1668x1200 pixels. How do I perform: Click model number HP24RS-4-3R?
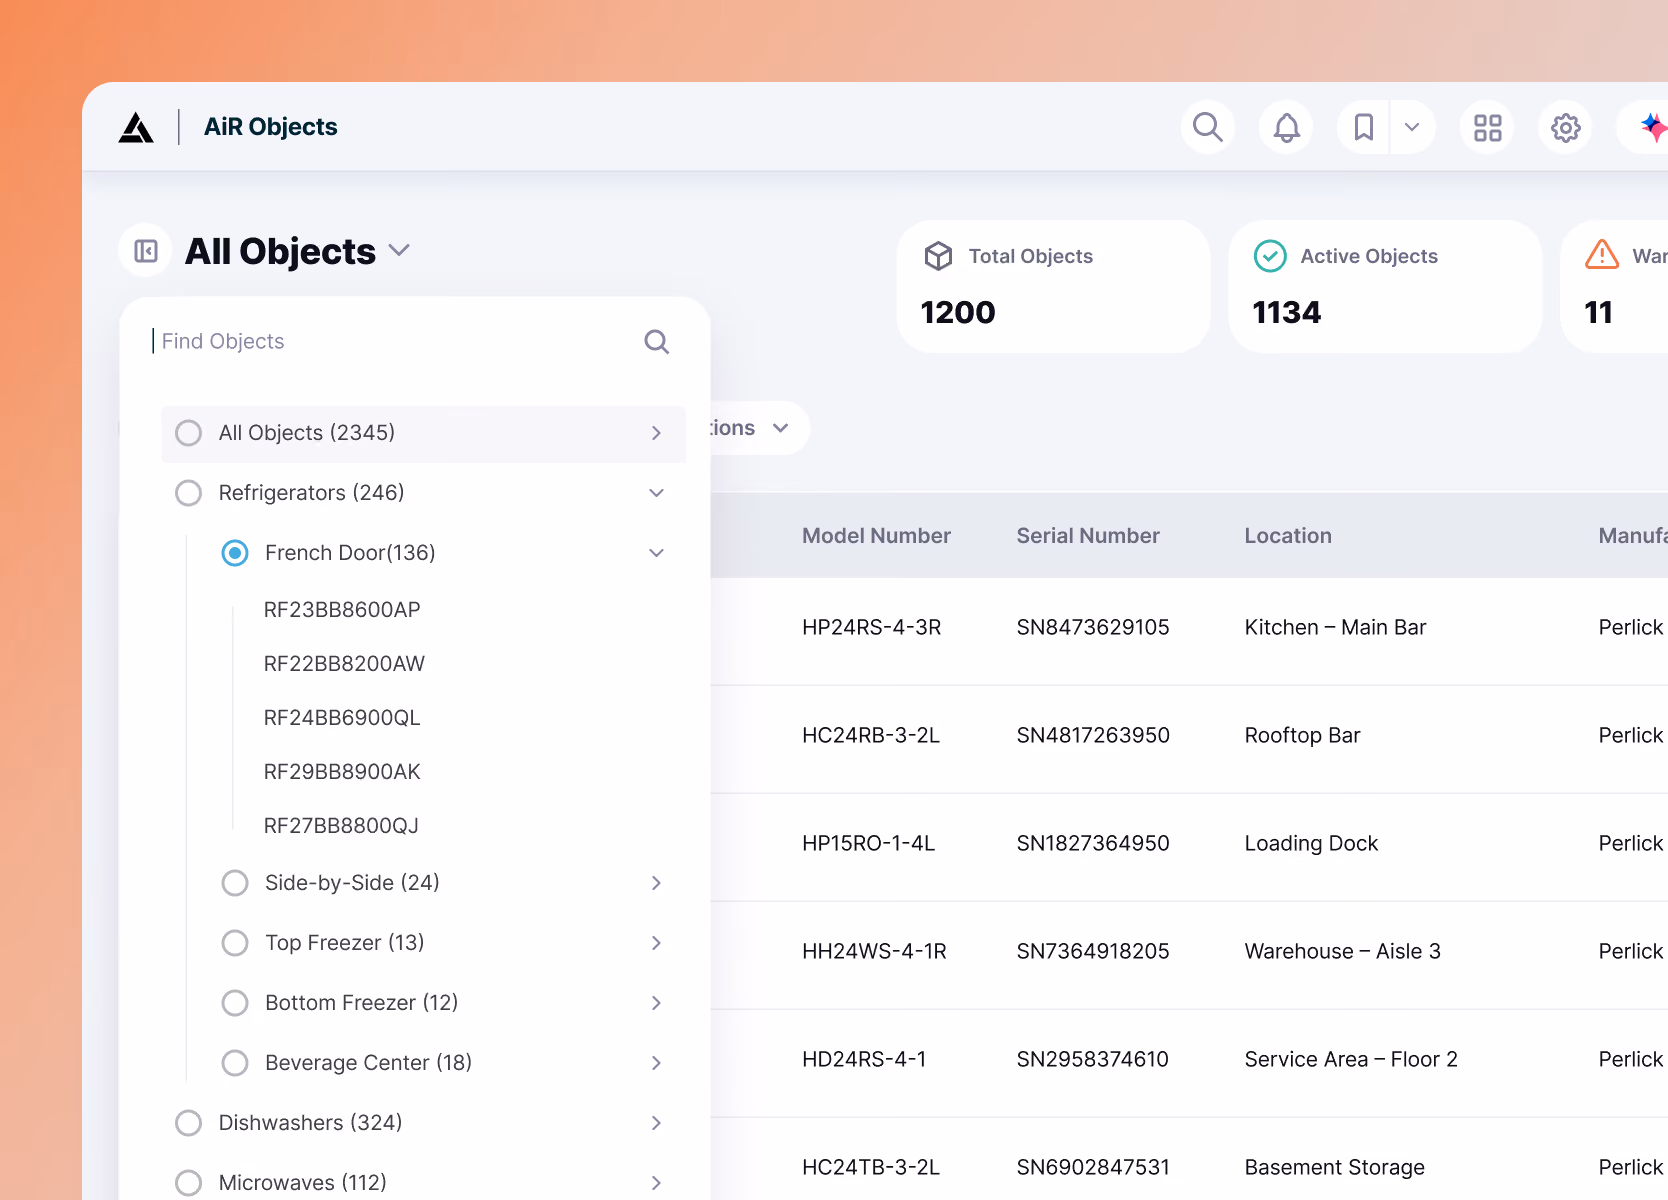point(872,628)
